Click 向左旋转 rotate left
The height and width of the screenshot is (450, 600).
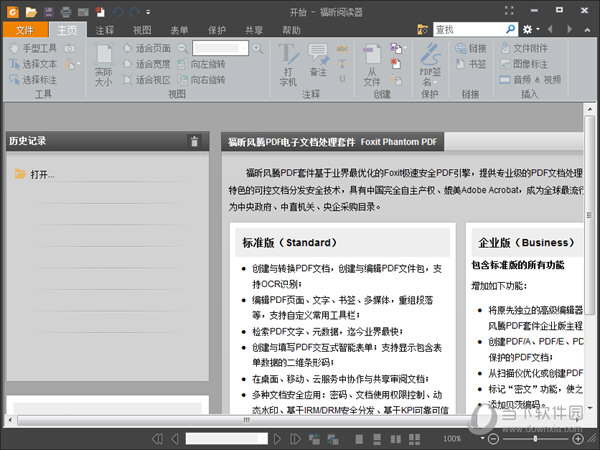(201, 64)
